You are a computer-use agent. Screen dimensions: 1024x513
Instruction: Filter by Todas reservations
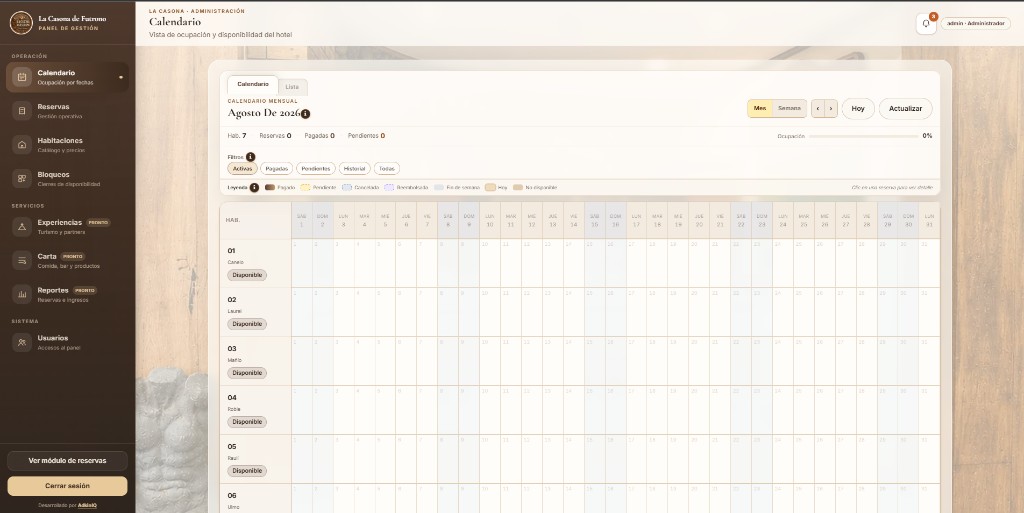[387, 168]
